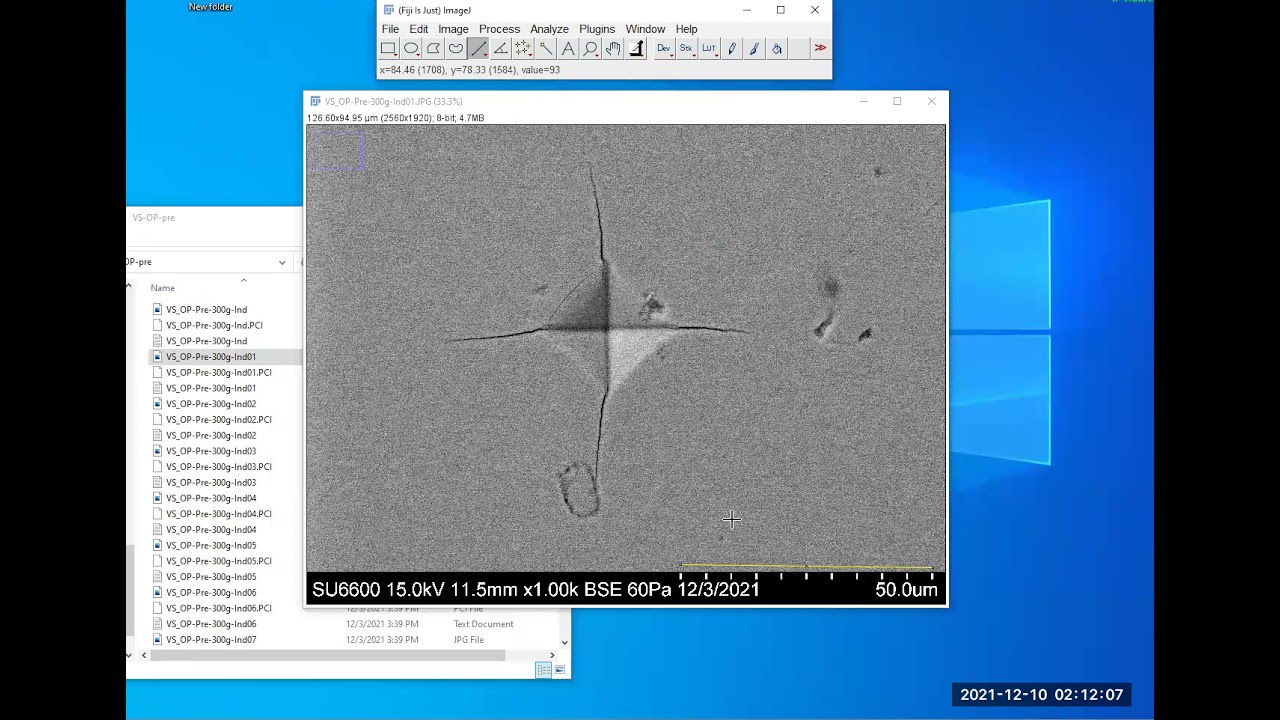Select the Rectangle selection tool
The height and width of the screenshot is (720, 1280).
(389, 48)
